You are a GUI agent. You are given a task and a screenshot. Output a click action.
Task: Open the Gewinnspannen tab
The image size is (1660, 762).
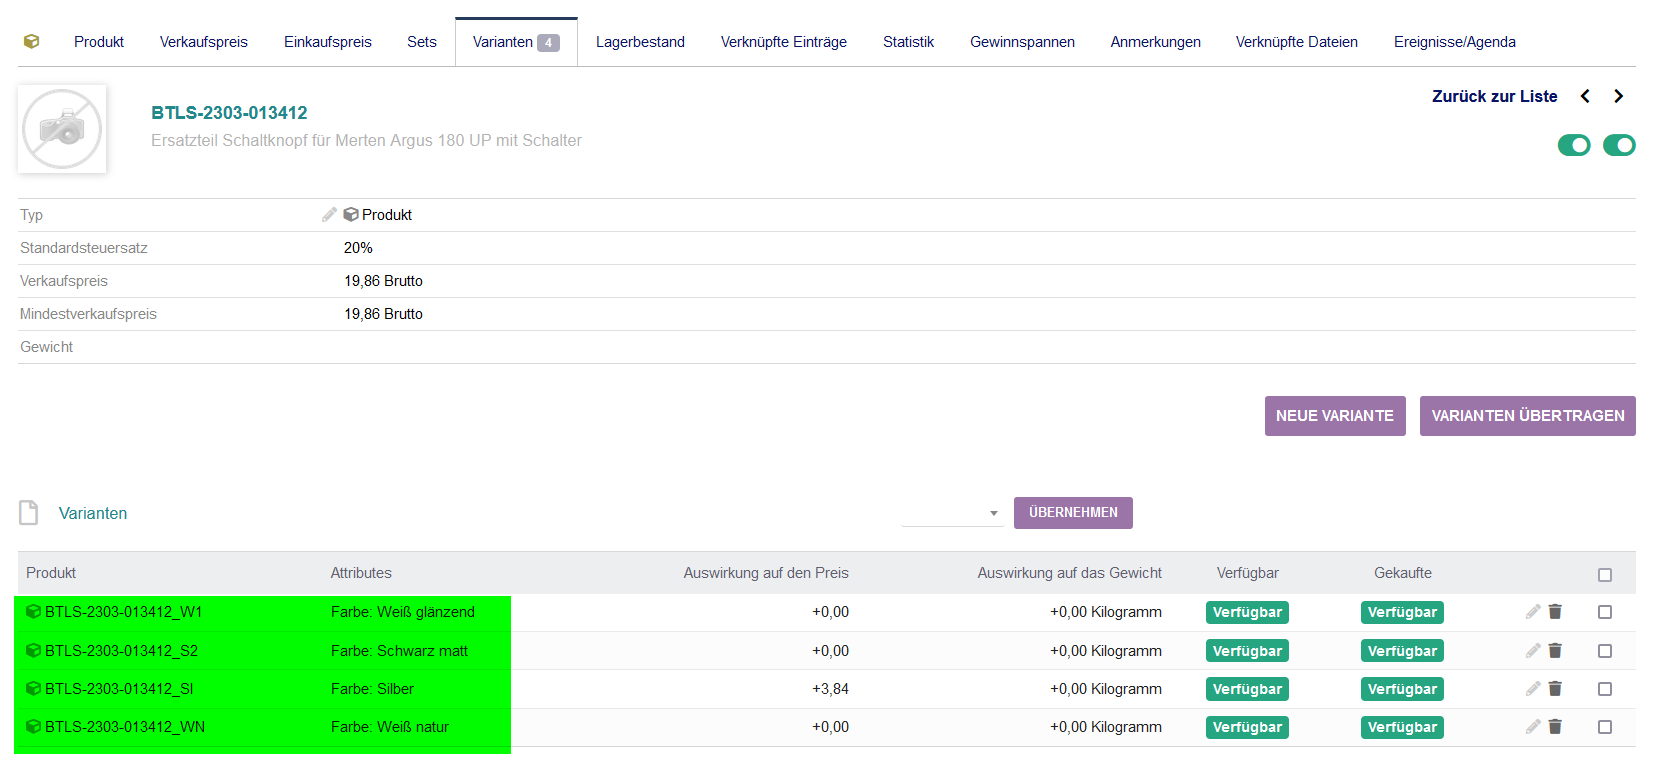1022,42
